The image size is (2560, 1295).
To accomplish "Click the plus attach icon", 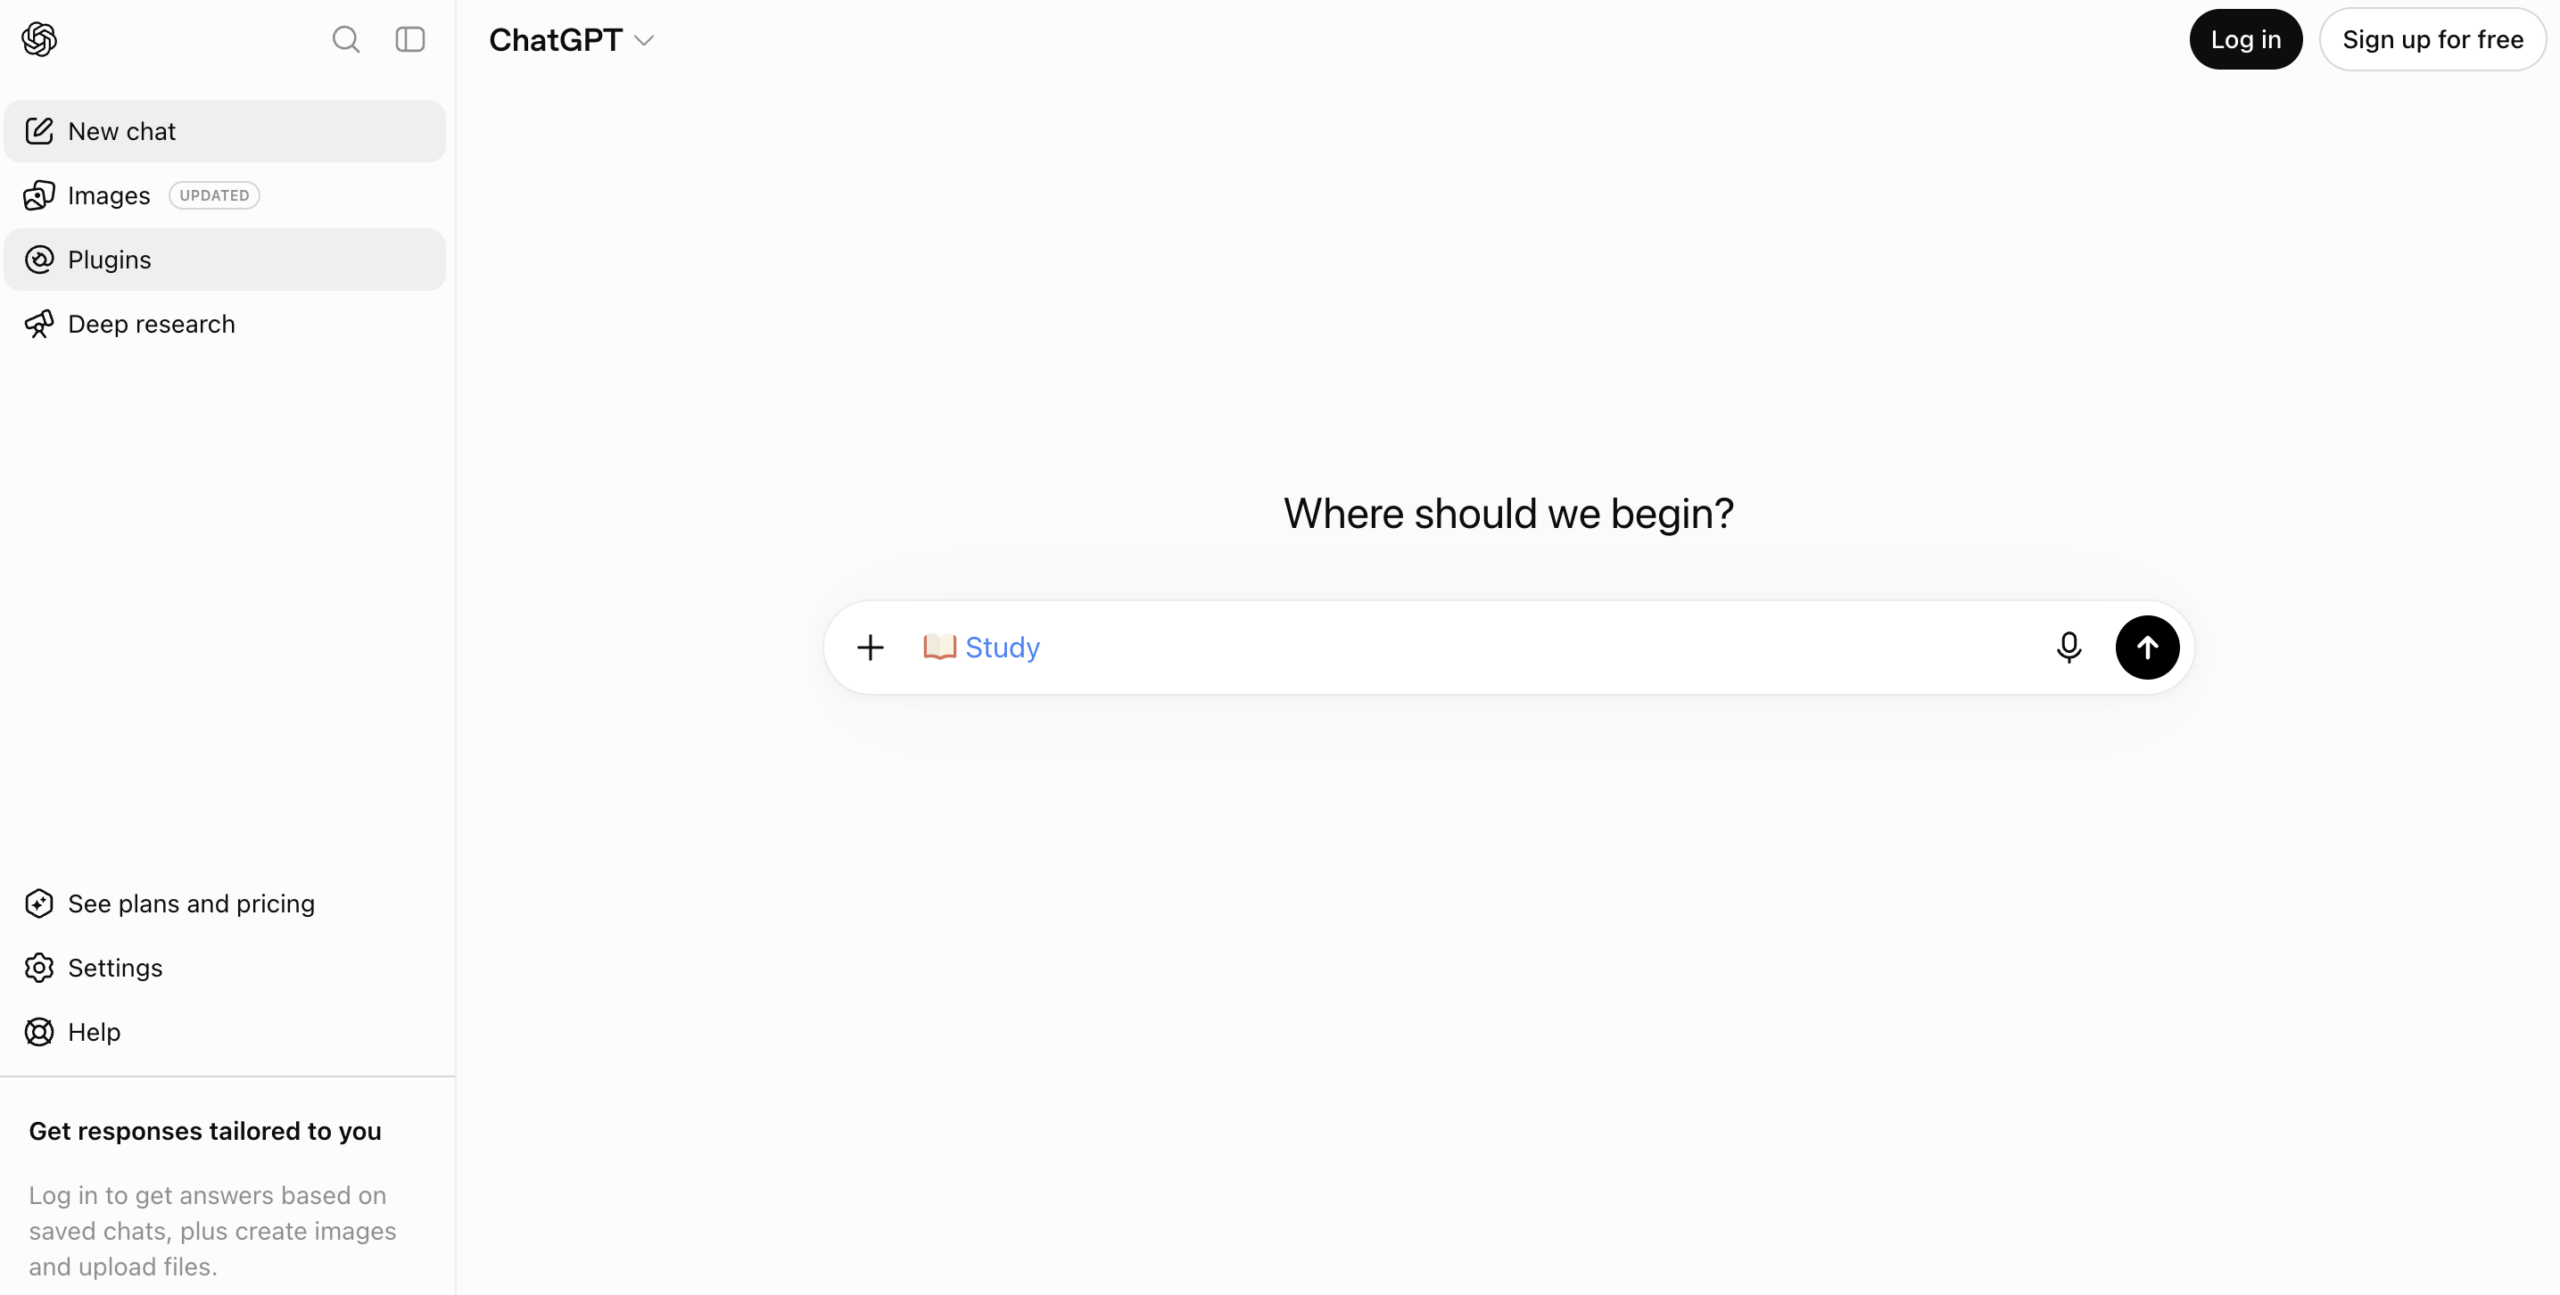I will pos(870,647).
